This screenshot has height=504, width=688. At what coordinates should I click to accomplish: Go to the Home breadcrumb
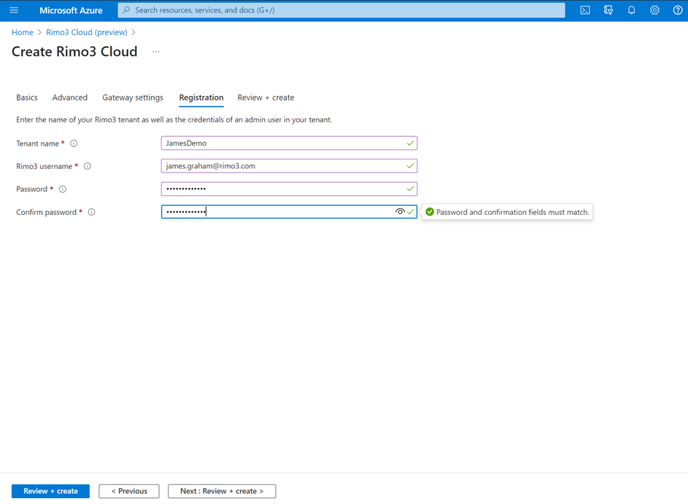pyautogui.click(x=22, y=32)
